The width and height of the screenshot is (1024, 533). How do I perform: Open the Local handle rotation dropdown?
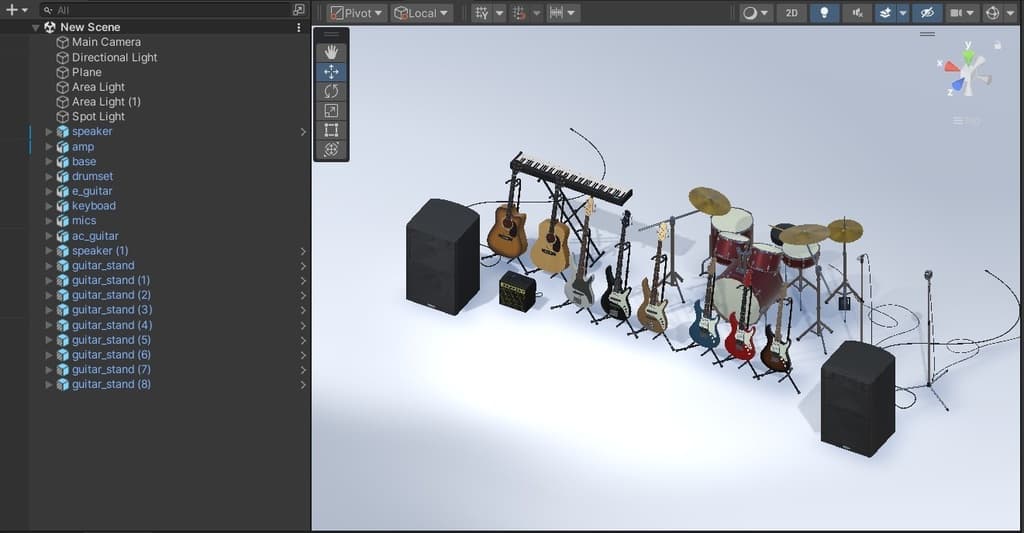421,13
